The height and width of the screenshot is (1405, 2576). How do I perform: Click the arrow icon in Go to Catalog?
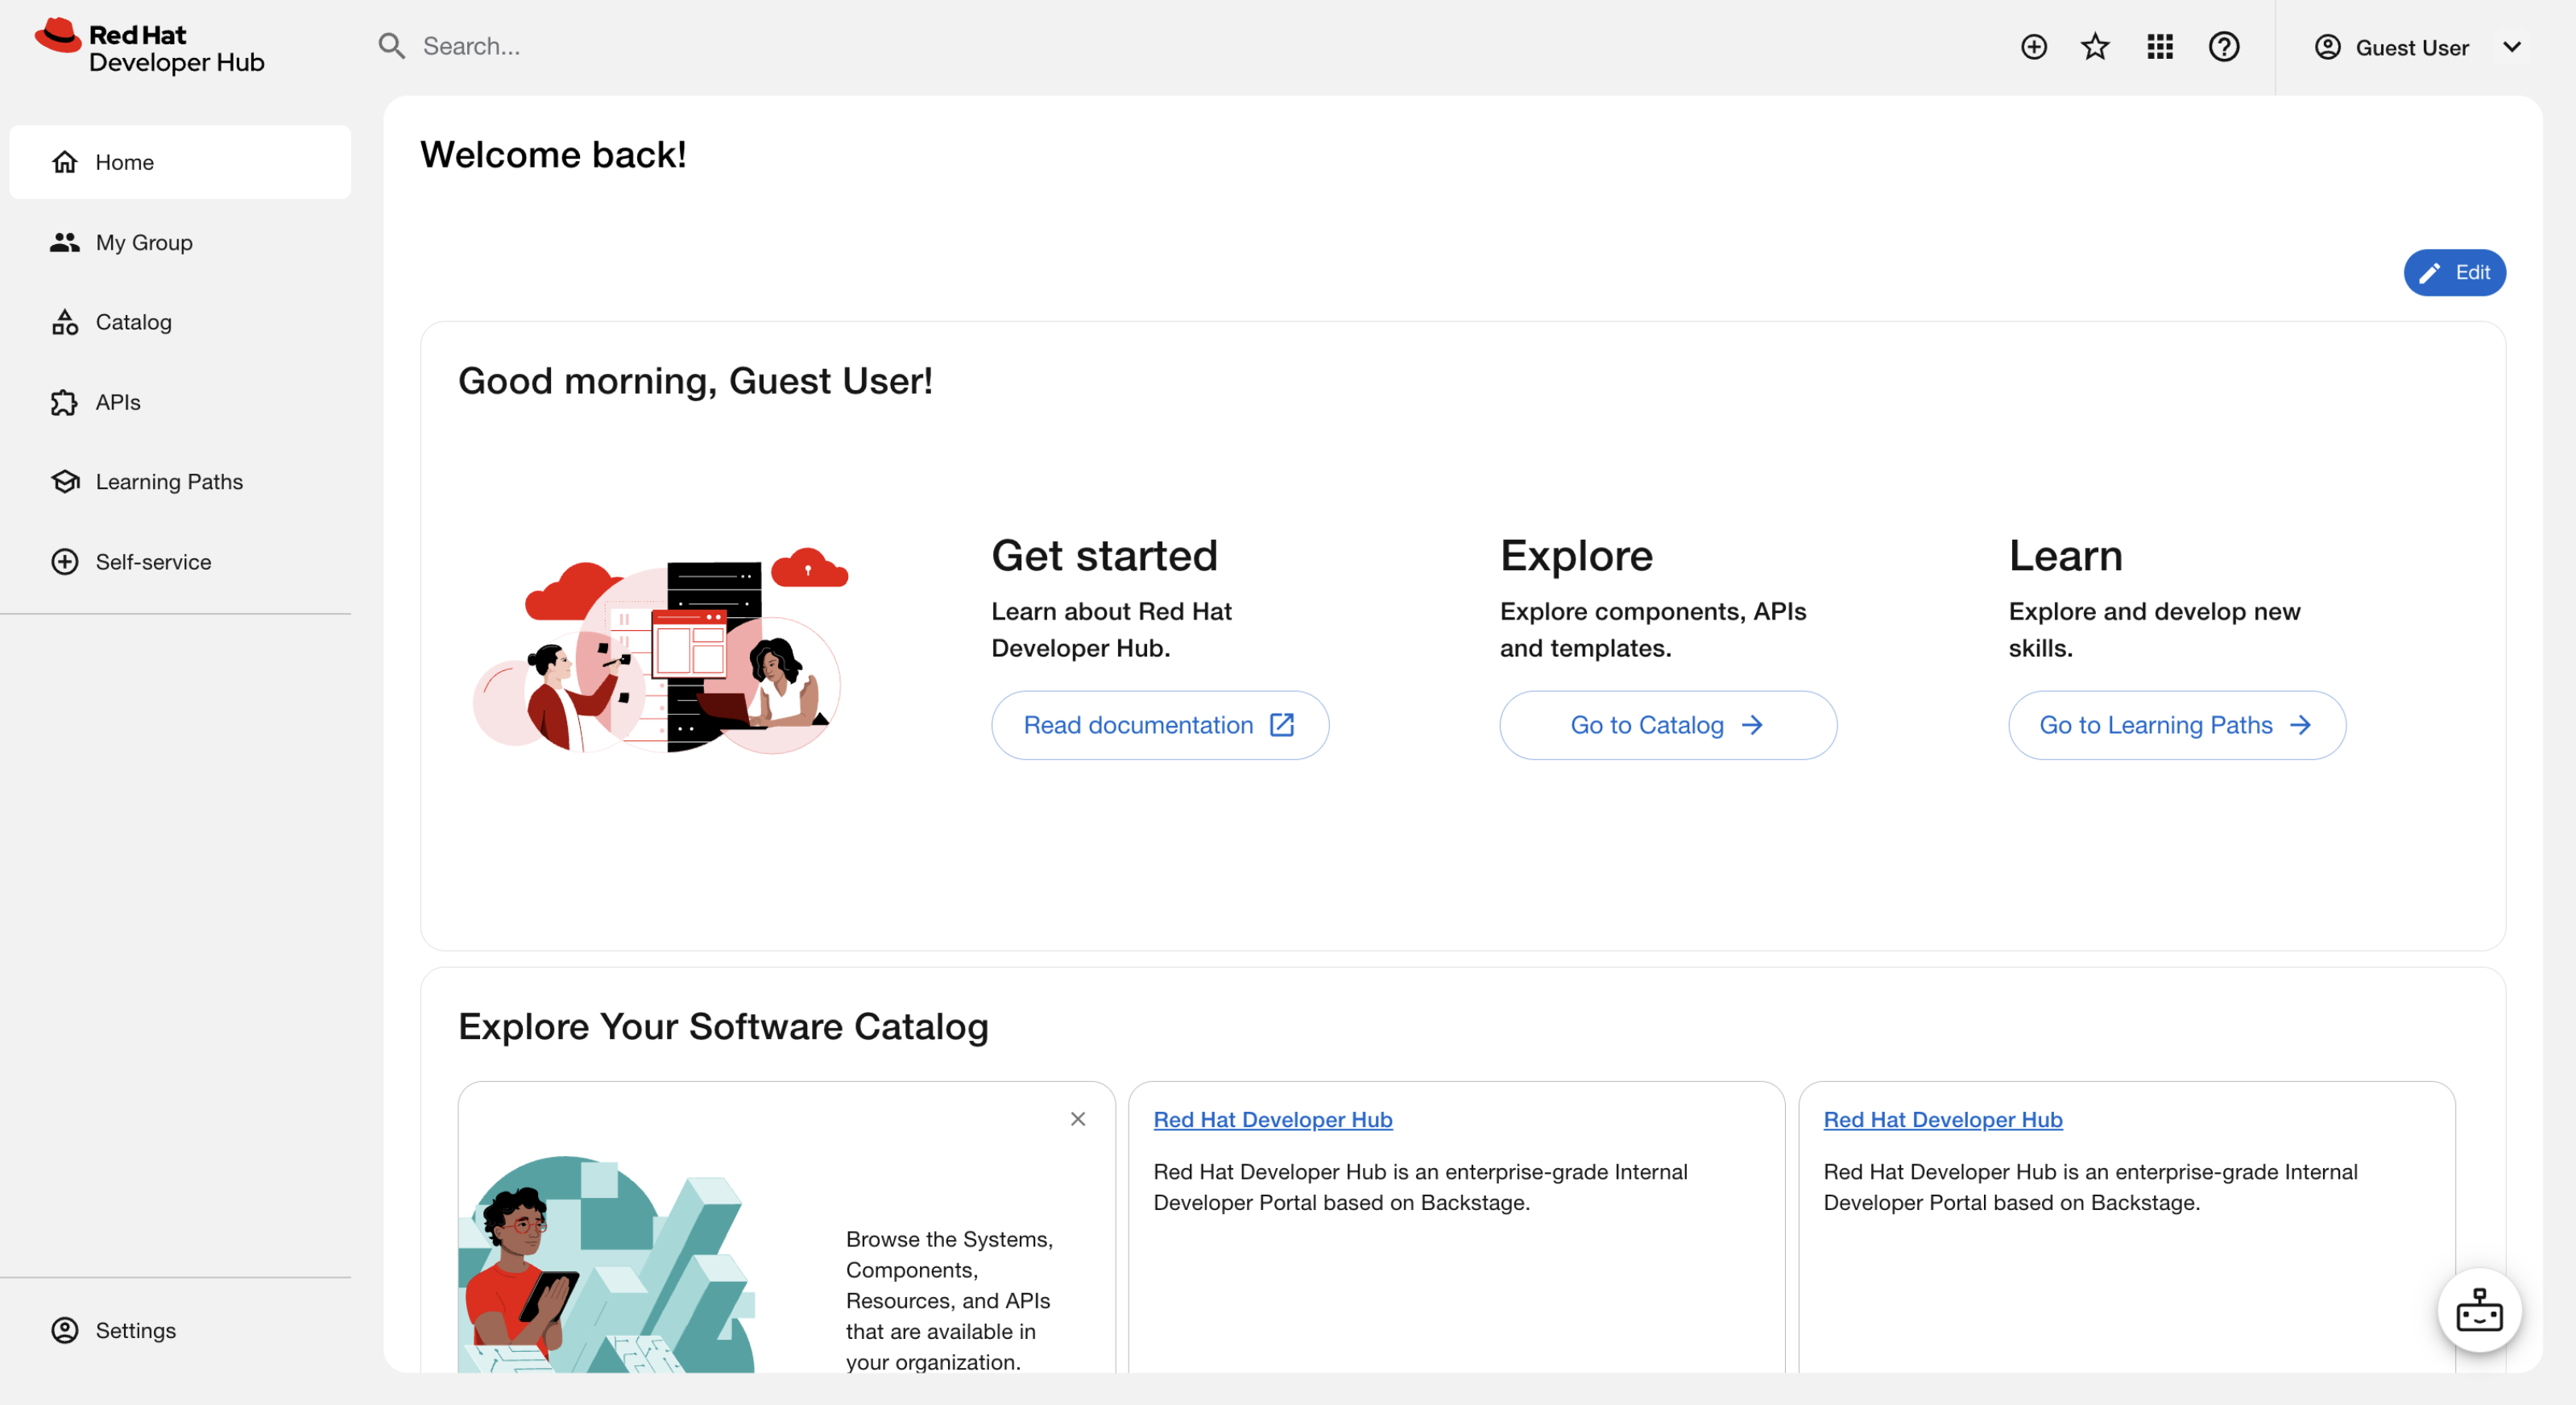coord(1752,725)
